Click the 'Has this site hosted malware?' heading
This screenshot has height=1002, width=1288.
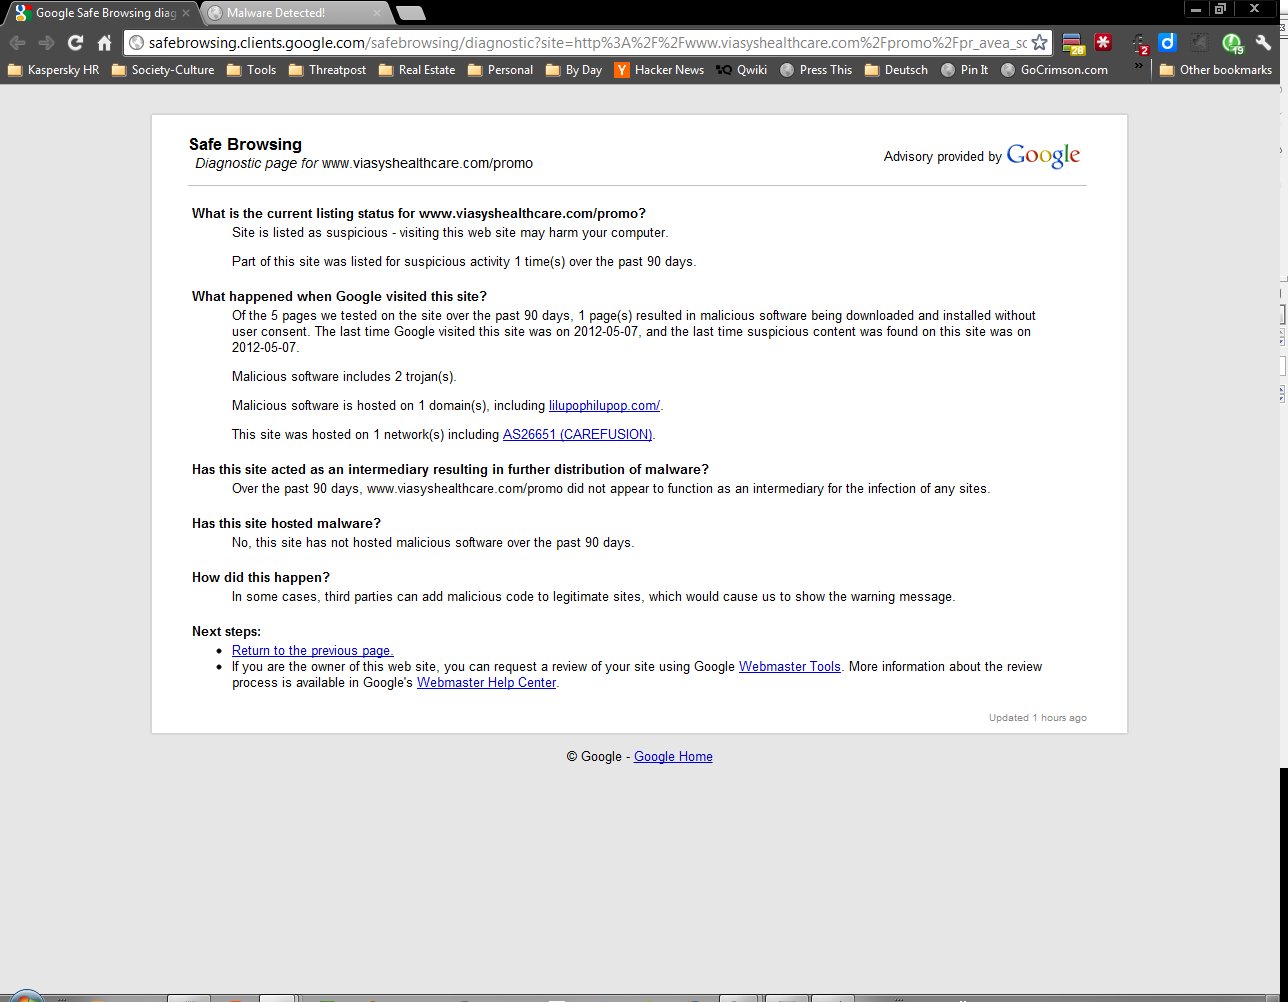286,524
